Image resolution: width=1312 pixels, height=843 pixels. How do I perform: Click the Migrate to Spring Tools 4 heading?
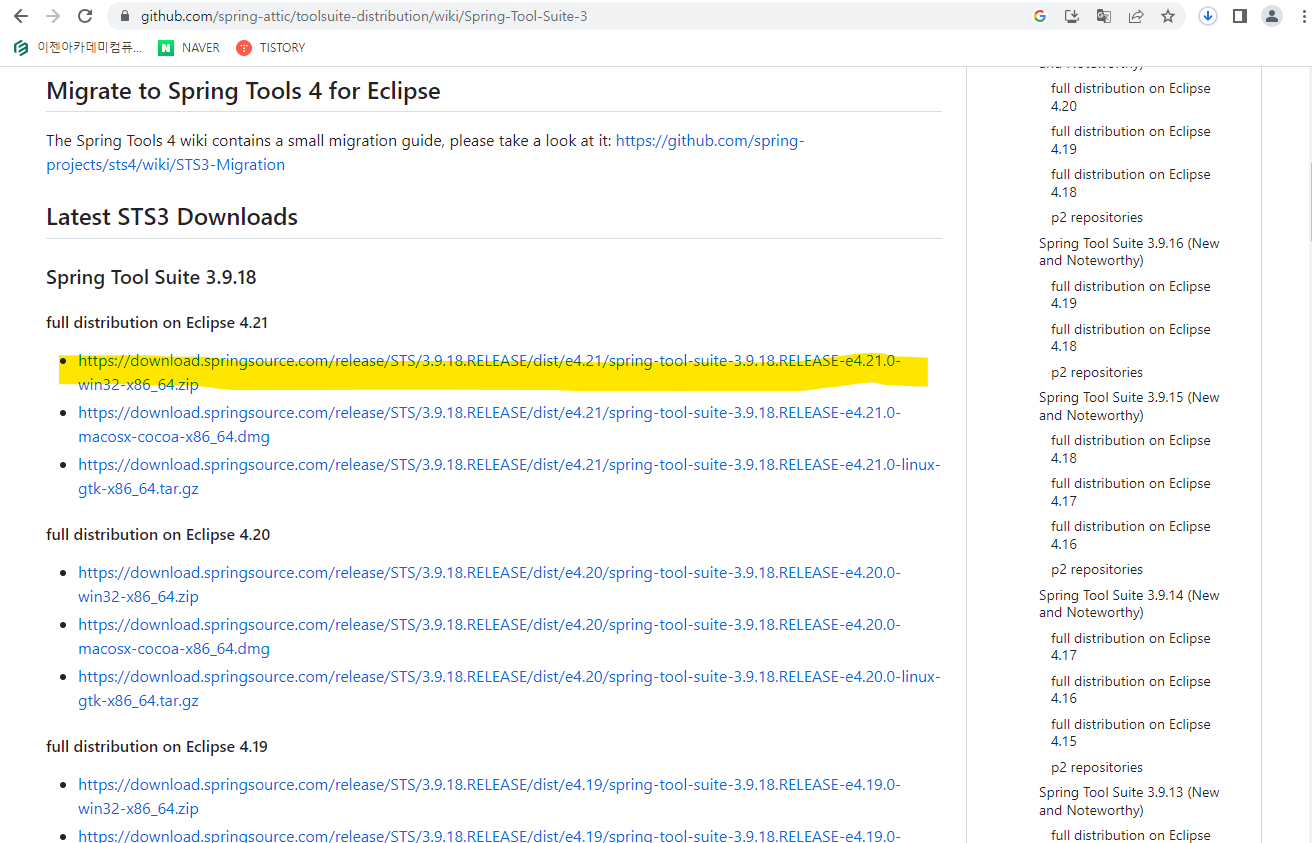243,91
